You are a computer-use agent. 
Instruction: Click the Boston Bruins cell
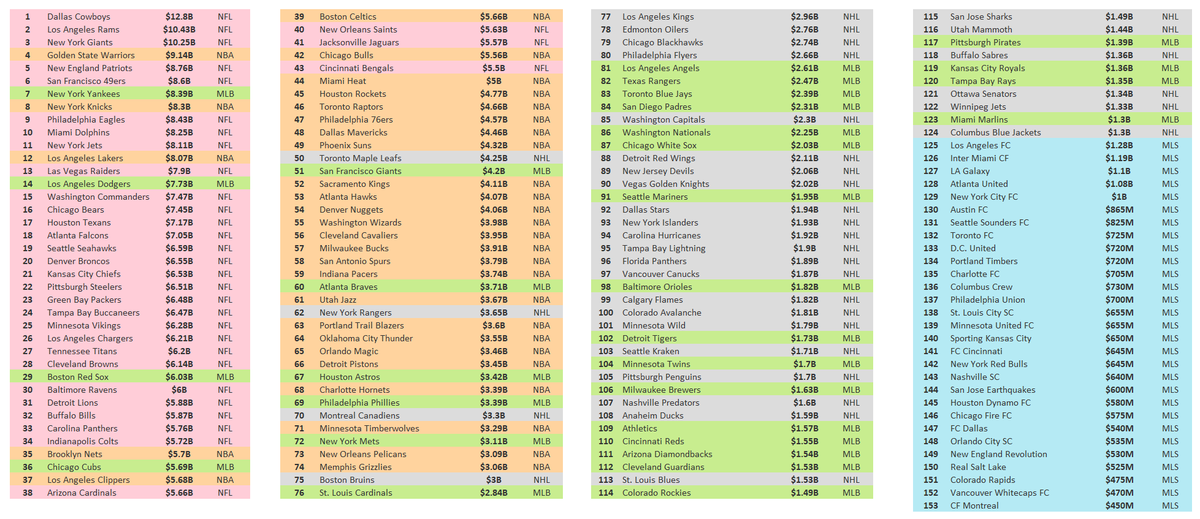[x=347, y=479]
